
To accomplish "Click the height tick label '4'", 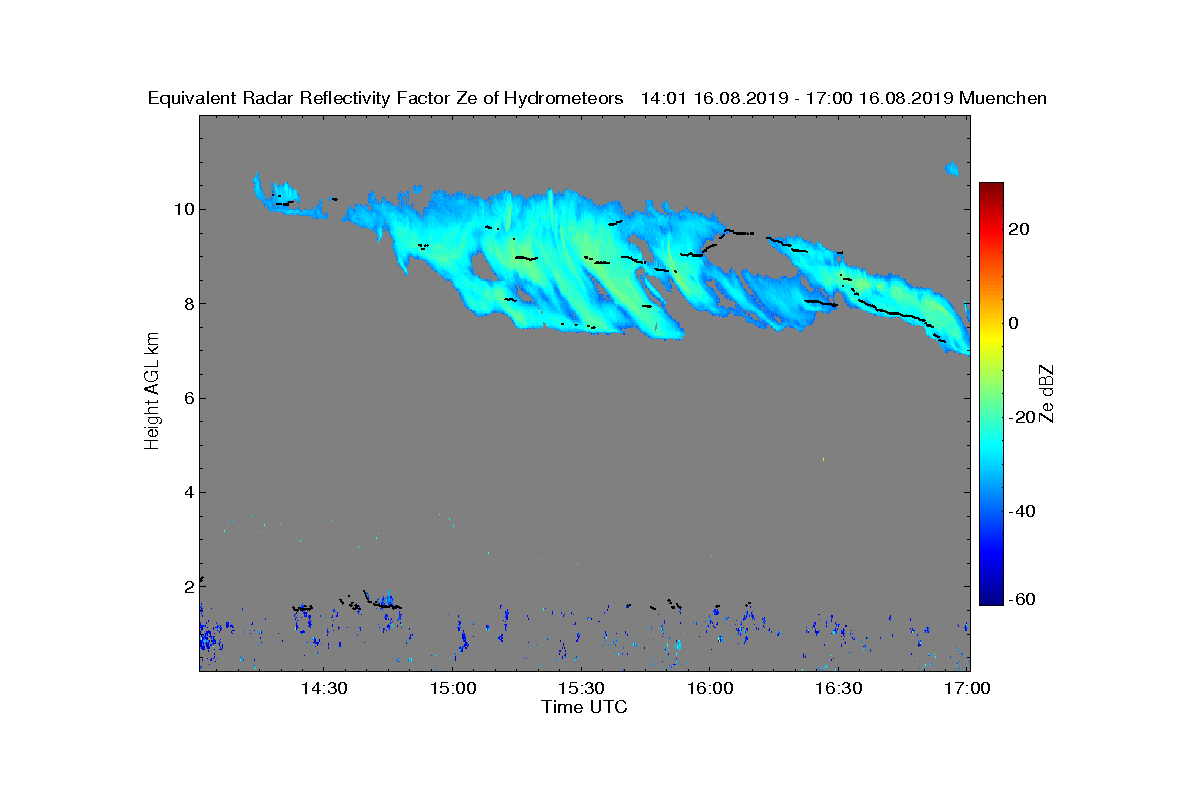I will (x=188, y=492).
